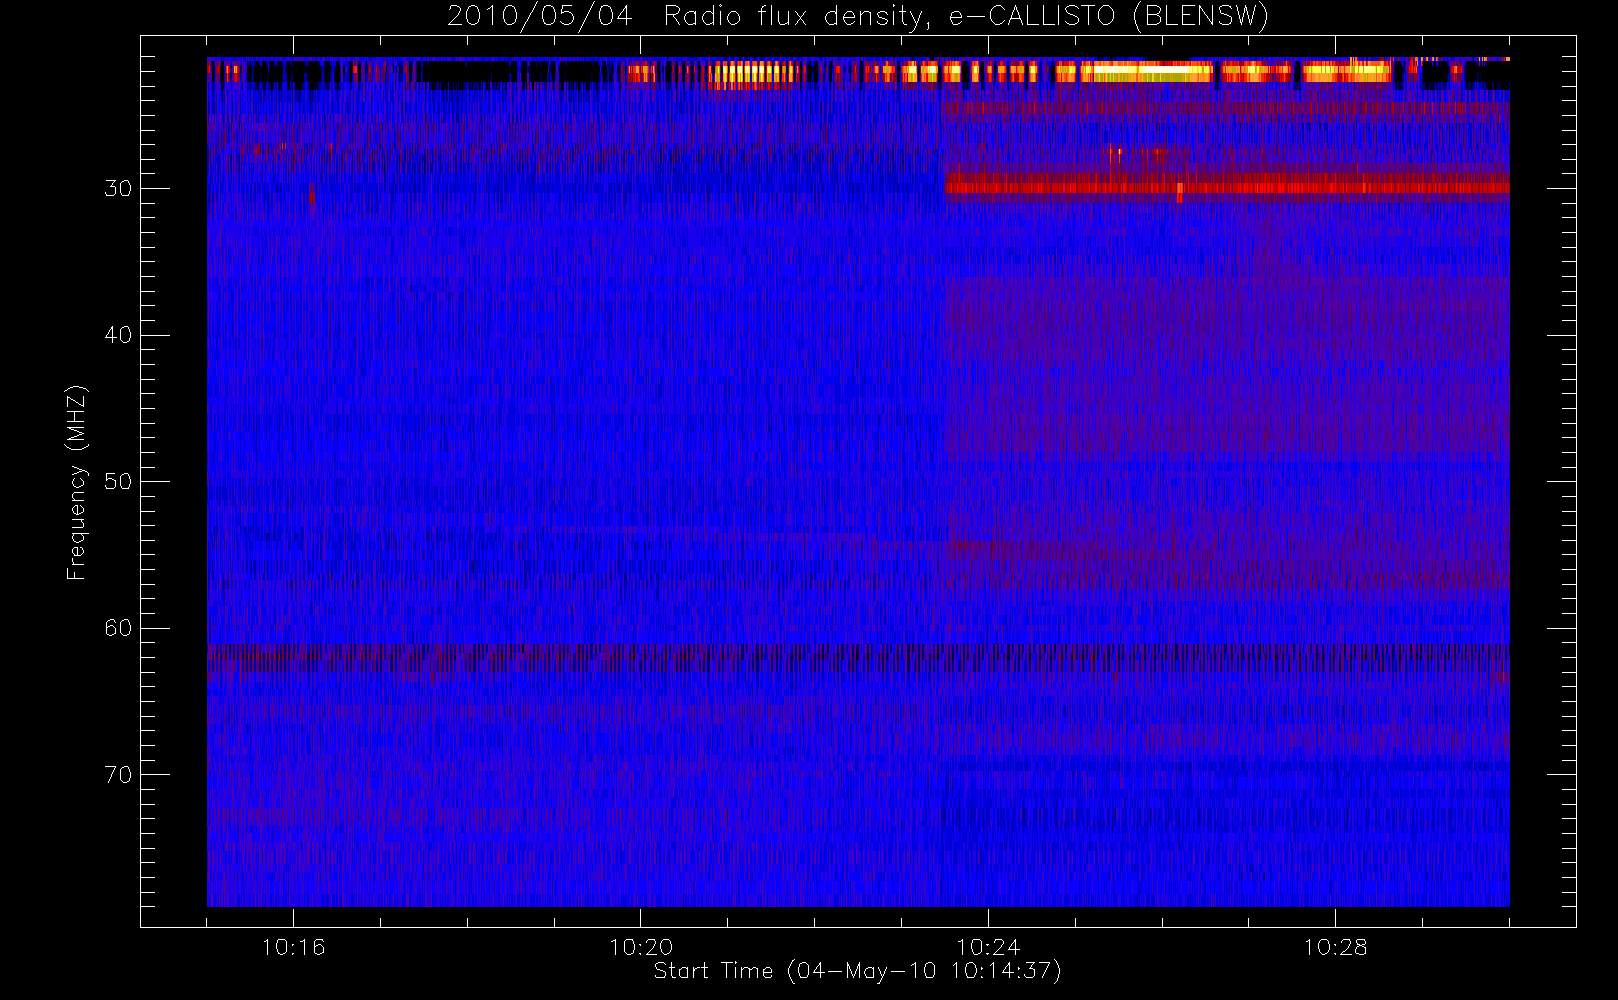Viewport: 1618px width, 1000px height.
Task: Click the 10:28 time axis label
Action: 1335,947
